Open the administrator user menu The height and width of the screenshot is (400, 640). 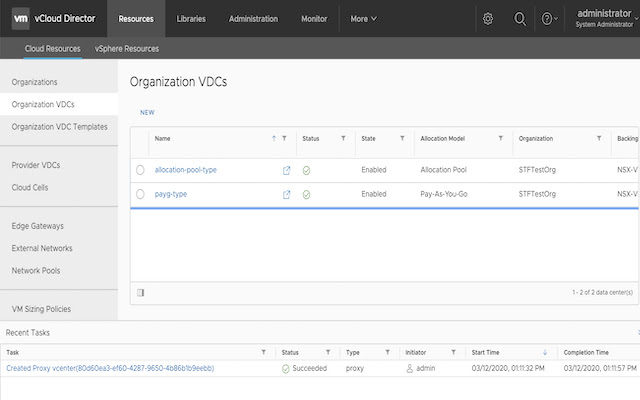(x=605, y=18)
